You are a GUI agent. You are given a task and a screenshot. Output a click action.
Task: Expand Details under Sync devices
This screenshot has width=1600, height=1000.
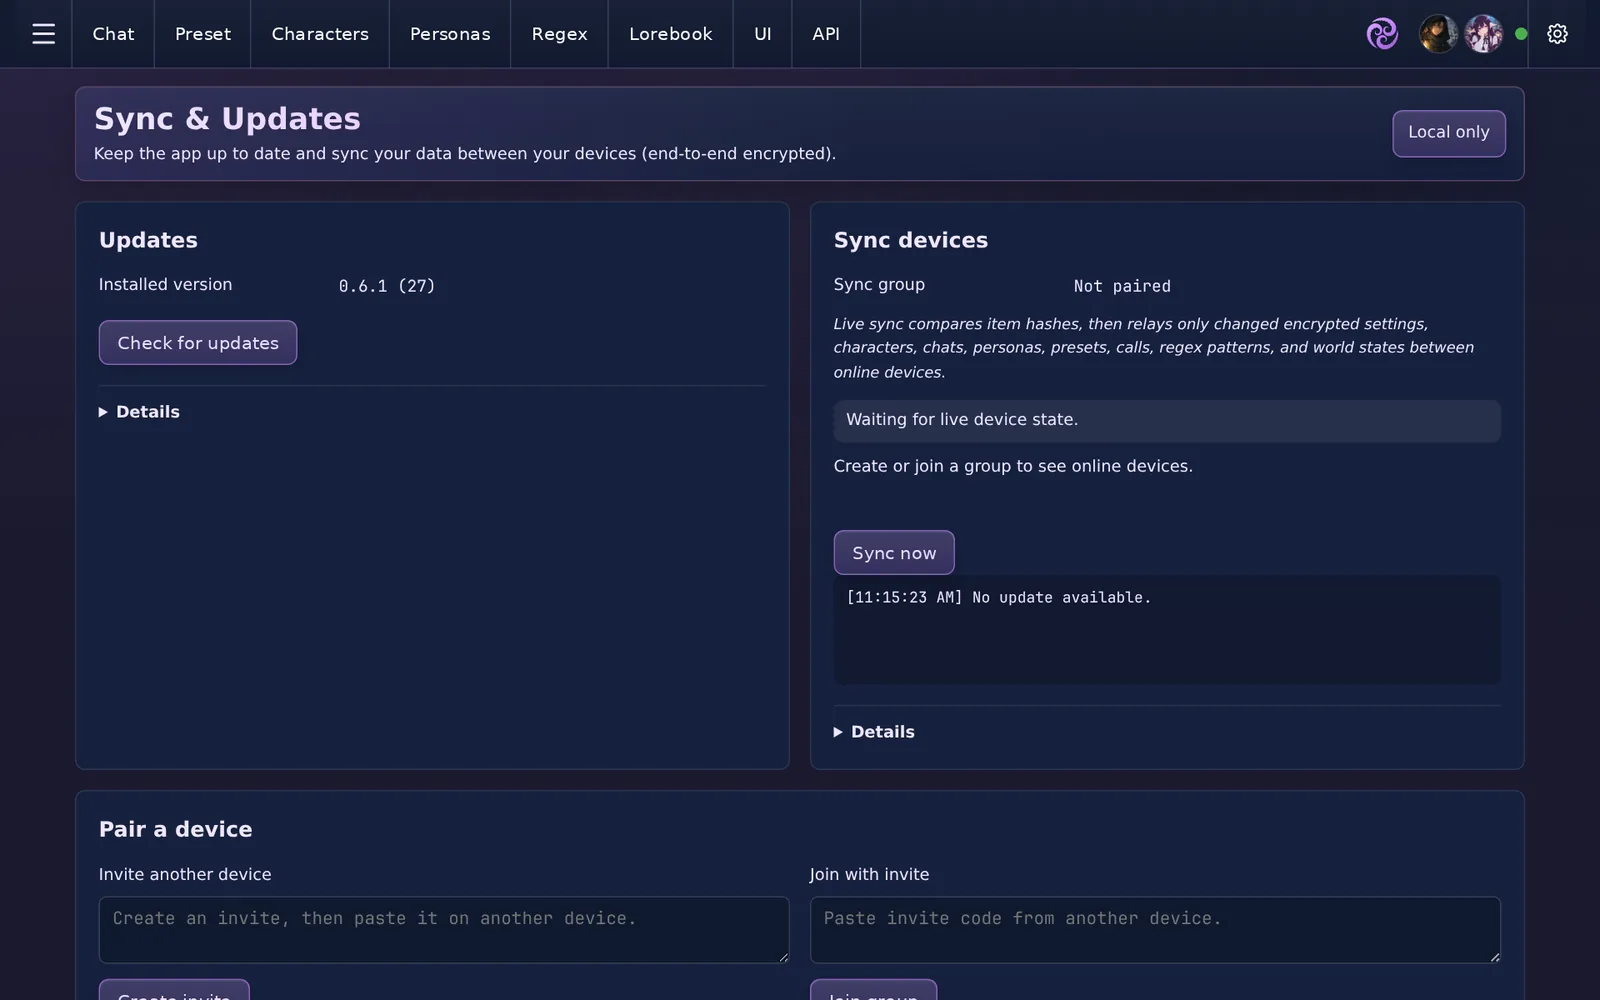coord(874,732)
